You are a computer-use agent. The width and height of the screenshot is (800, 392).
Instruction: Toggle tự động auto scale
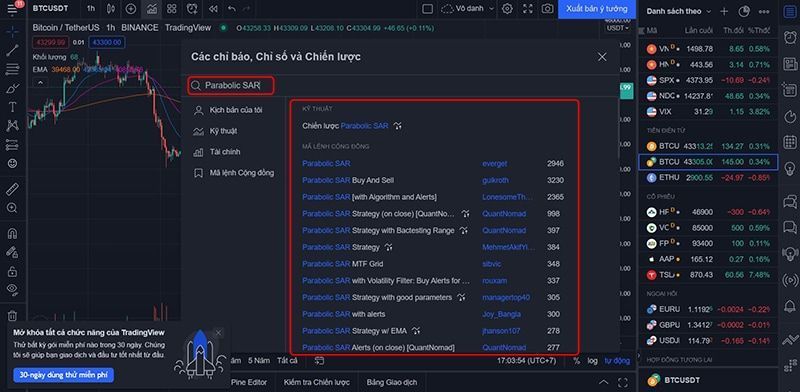coord(617,361)
